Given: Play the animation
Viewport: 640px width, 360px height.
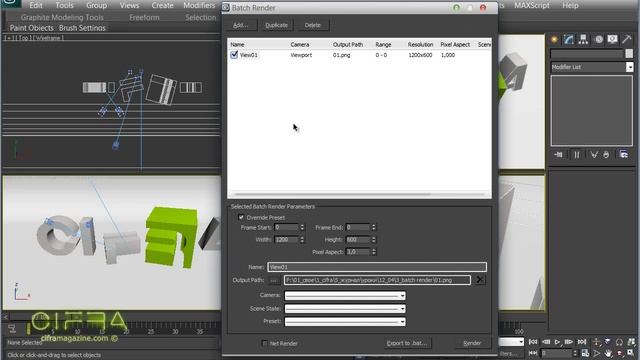Looking at the screenshot, I should click(558, 342).
